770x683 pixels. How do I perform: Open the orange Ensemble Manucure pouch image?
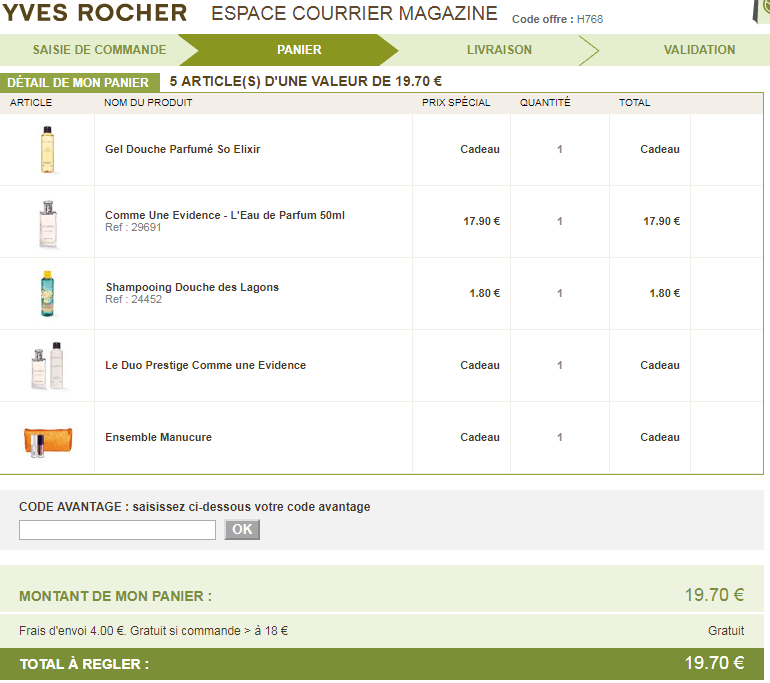(47, 438)
